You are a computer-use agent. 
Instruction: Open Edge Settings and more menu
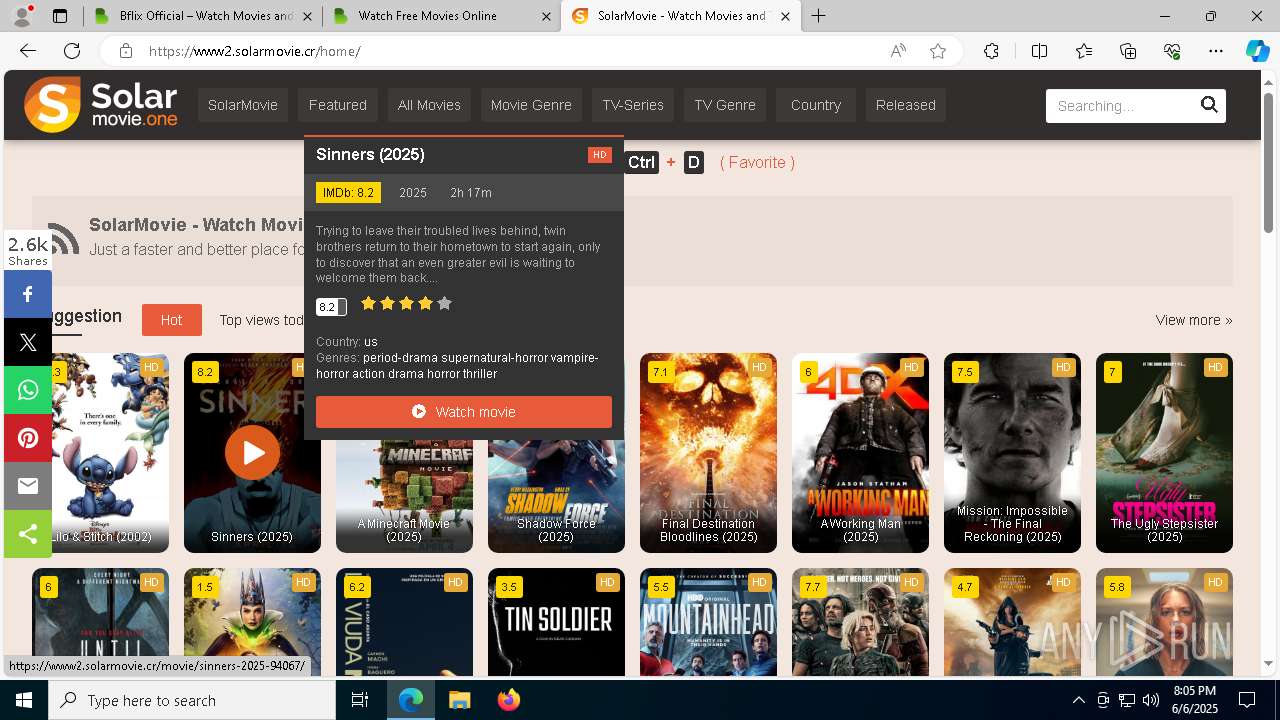pos(1216,51)
